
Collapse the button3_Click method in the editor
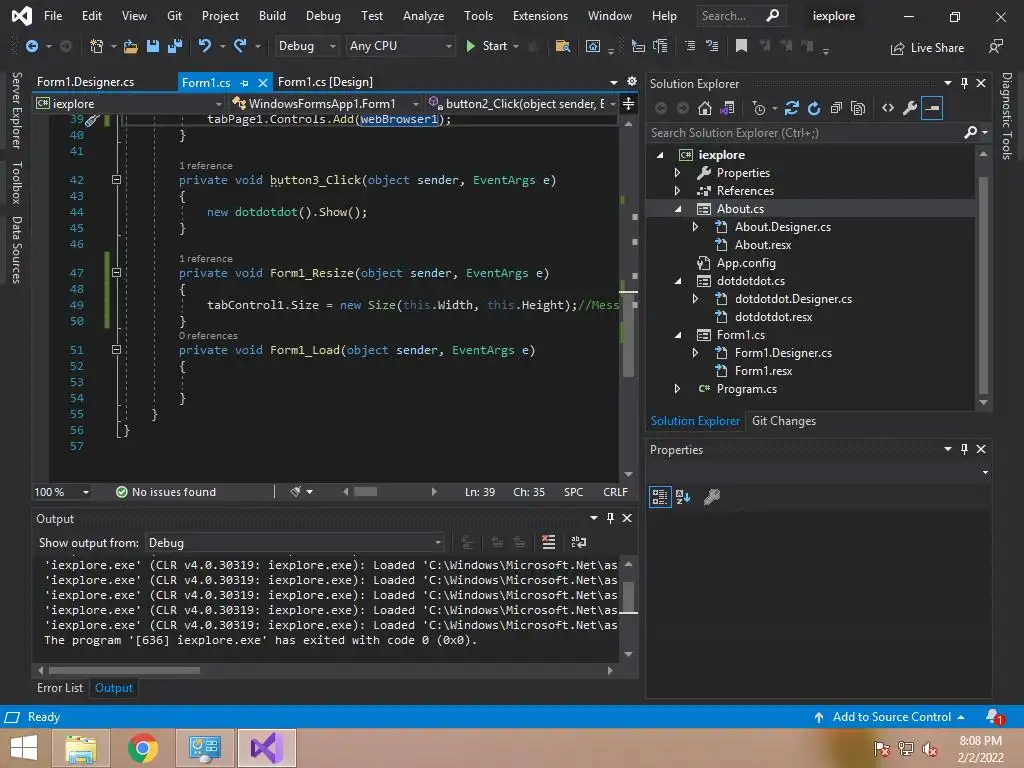coord(116,180)
